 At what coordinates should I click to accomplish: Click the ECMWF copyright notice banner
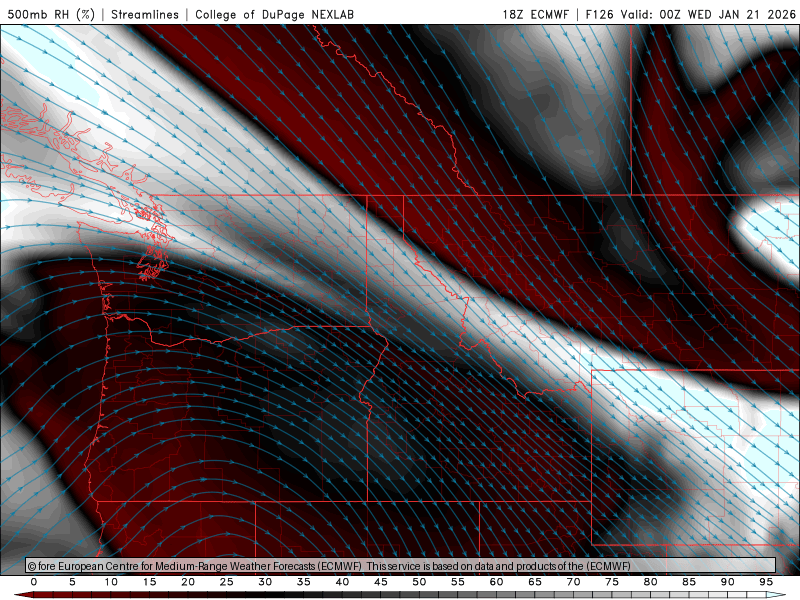pyautogui.click(x=401, y=566)
